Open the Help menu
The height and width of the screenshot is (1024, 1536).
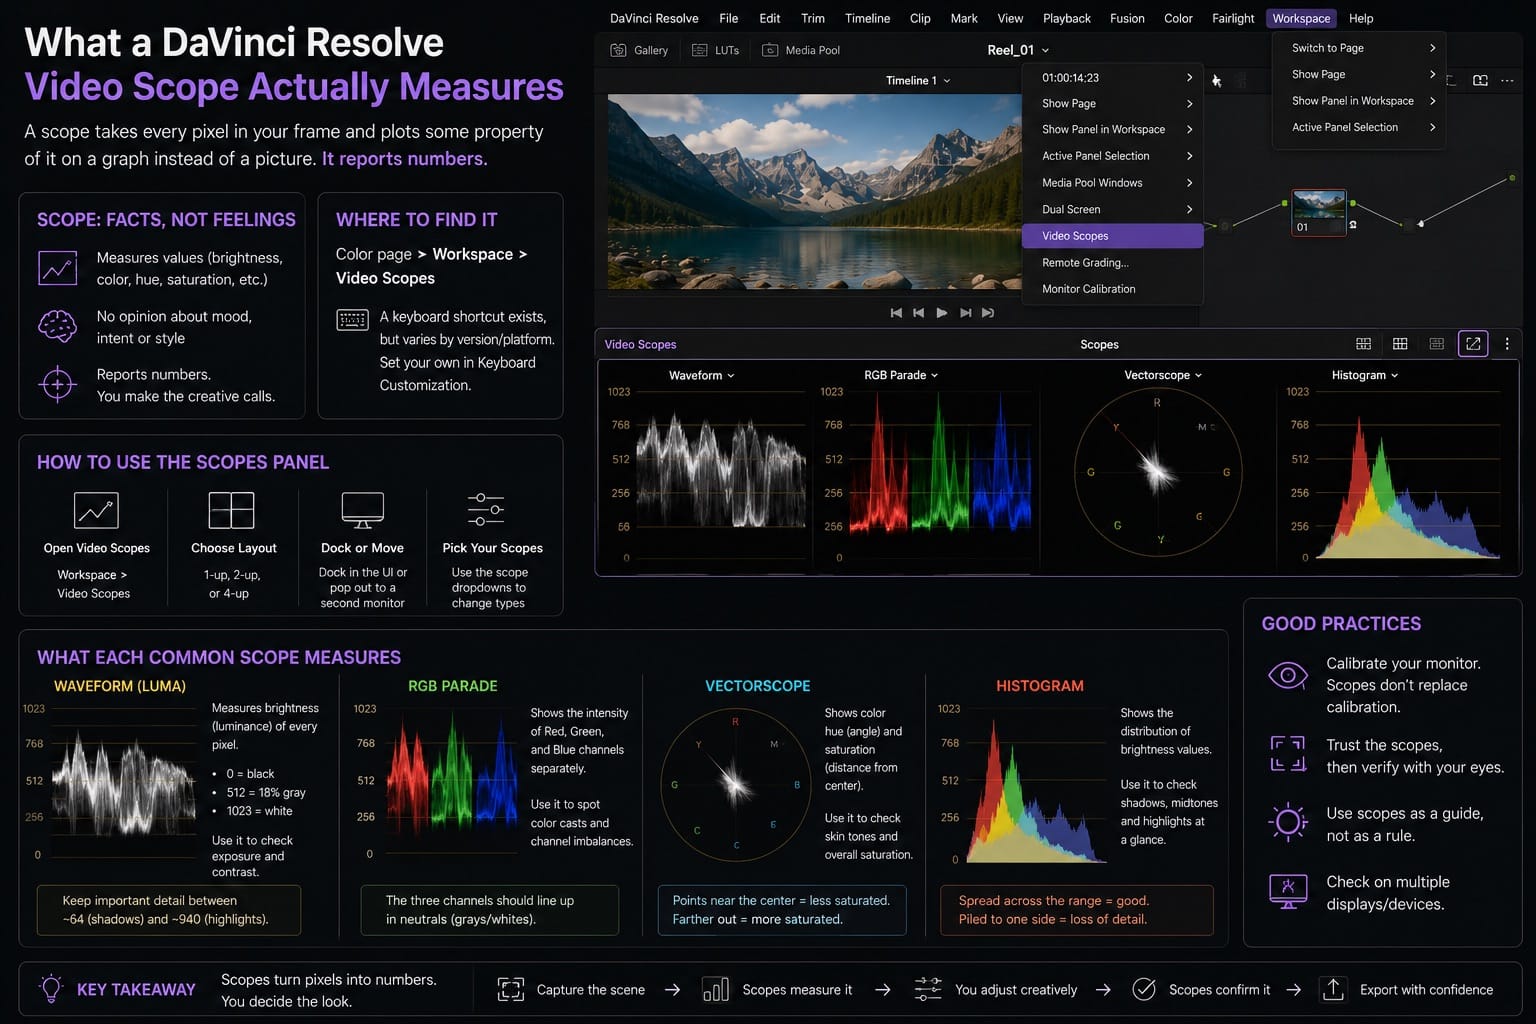point(1361,18)
